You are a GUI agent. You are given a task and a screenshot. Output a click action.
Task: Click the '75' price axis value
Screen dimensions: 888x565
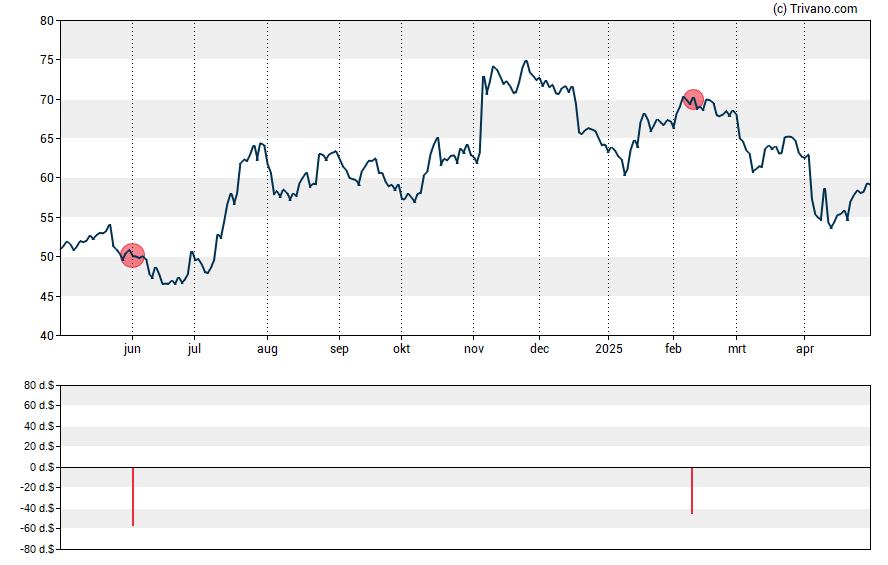point(47,60)
